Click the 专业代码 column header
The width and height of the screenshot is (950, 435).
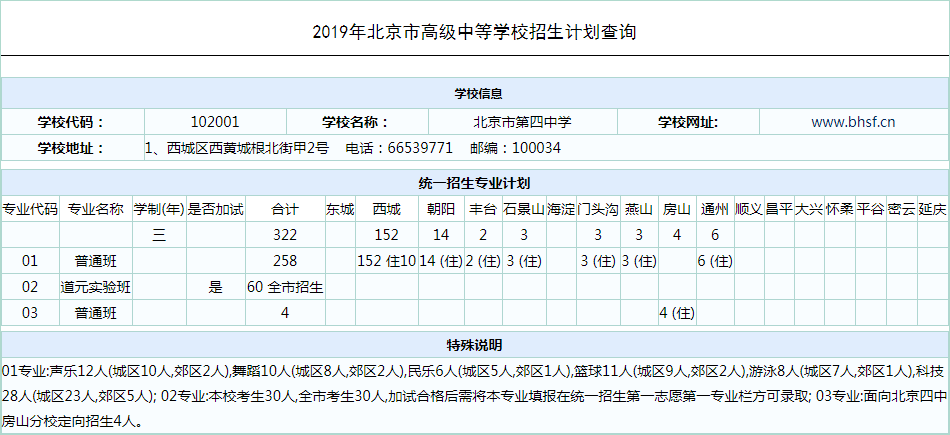click(x=30, y=209)
